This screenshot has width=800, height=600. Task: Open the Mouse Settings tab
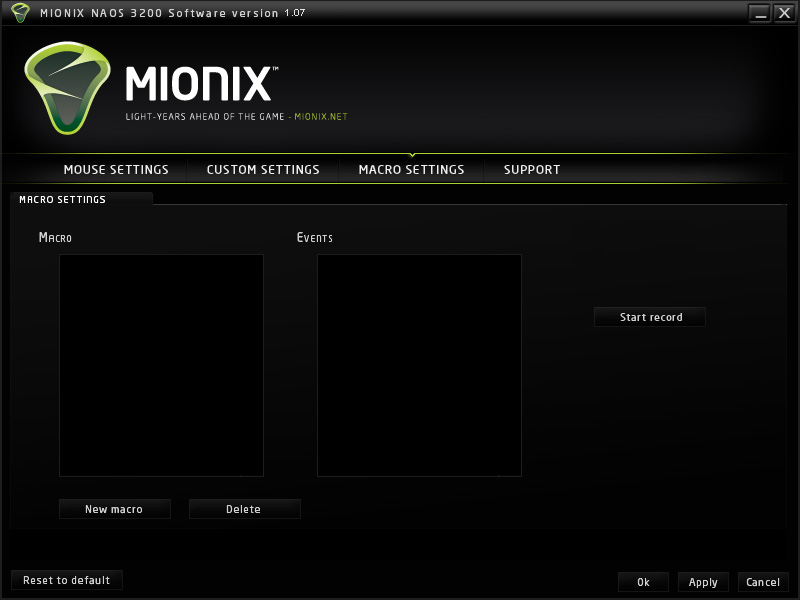click(x=116, y=169)
